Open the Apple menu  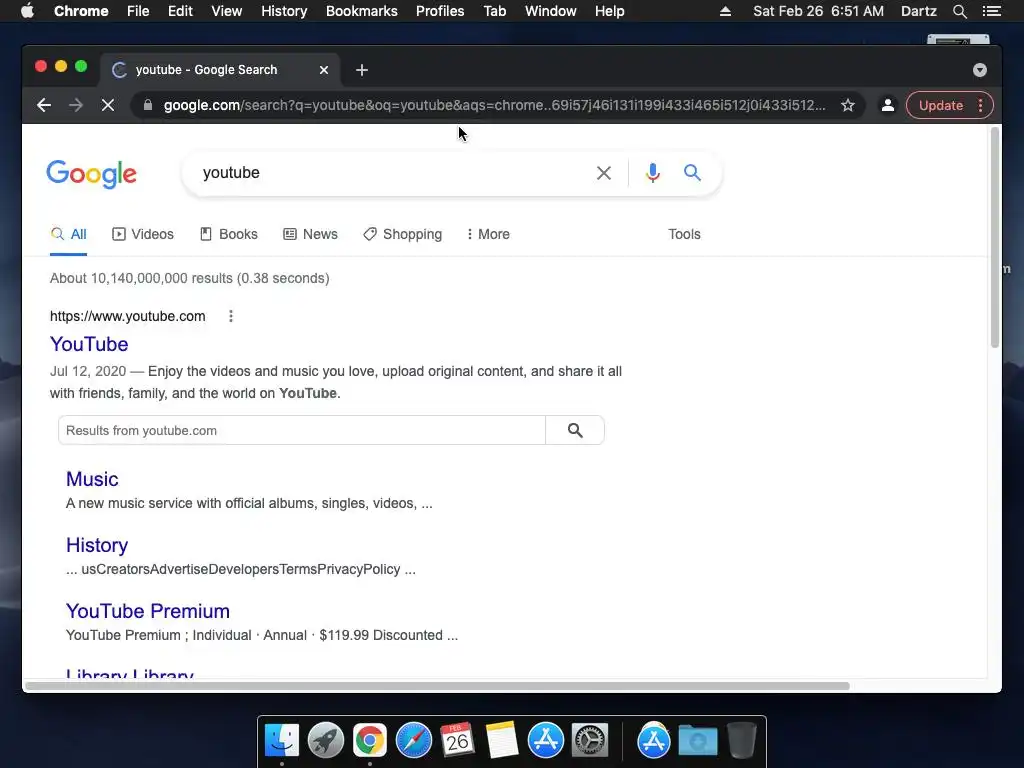(27, 10)
